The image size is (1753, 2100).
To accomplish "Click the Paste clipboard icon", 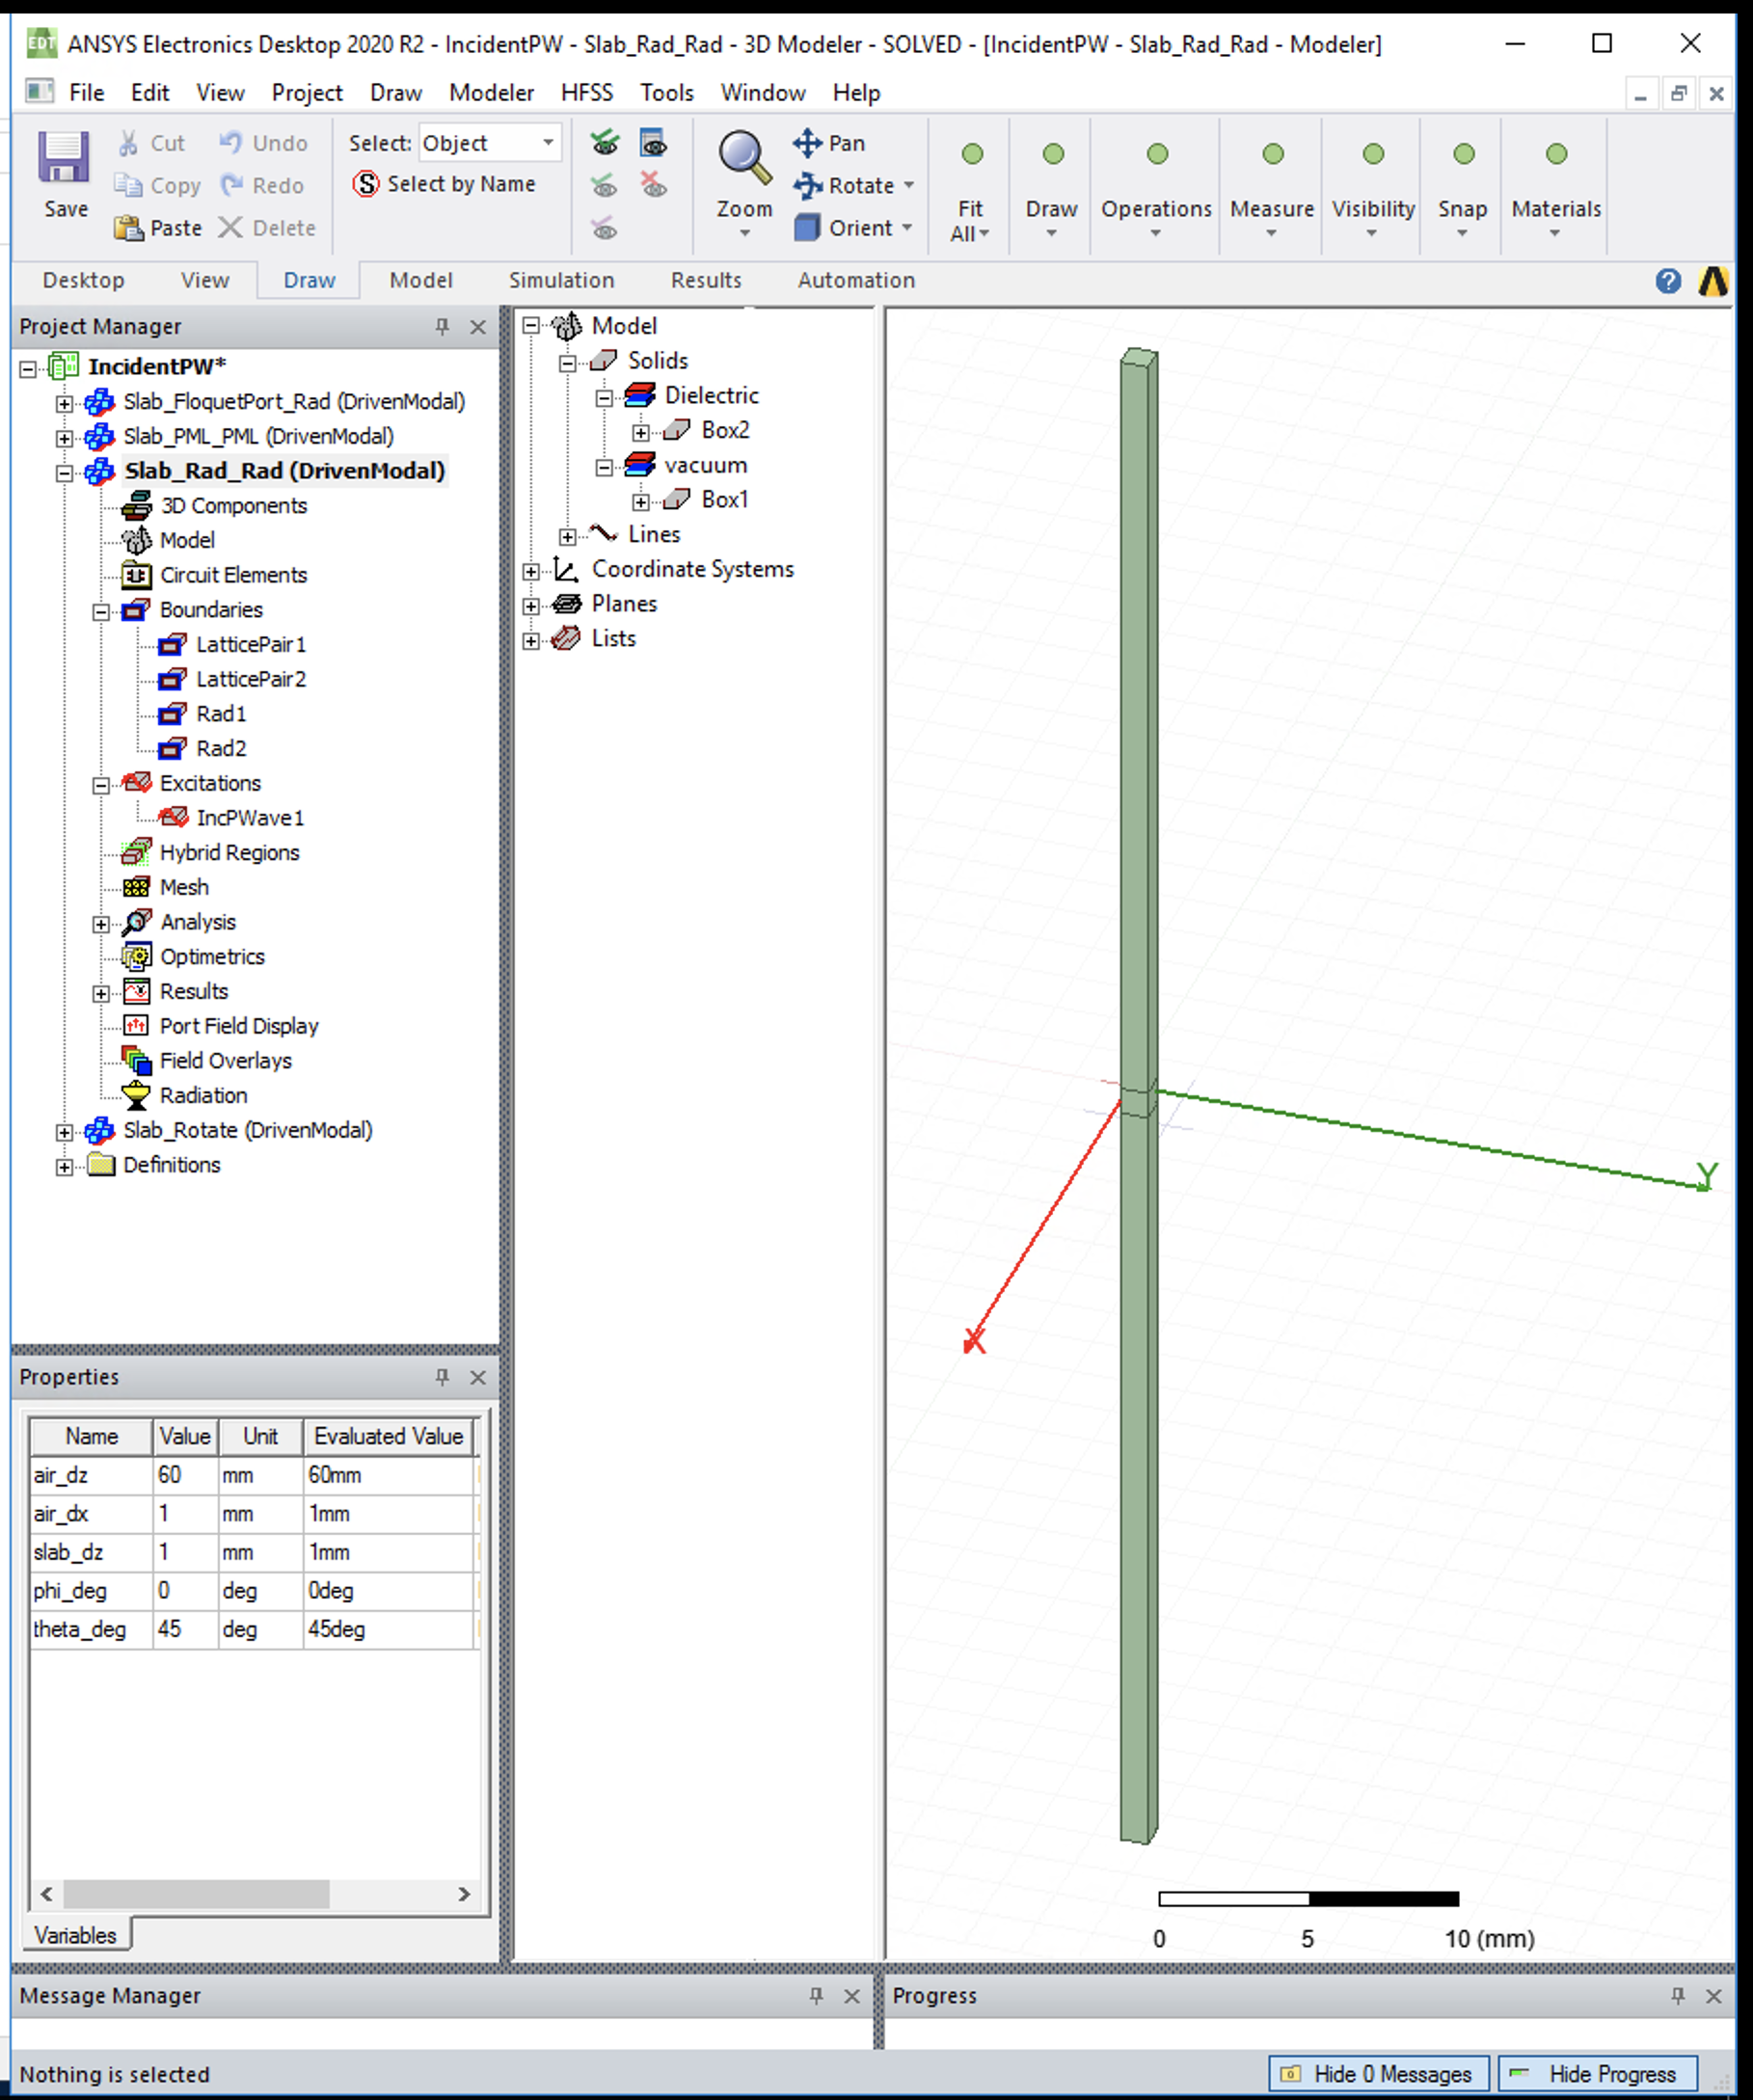I will 128,228.
